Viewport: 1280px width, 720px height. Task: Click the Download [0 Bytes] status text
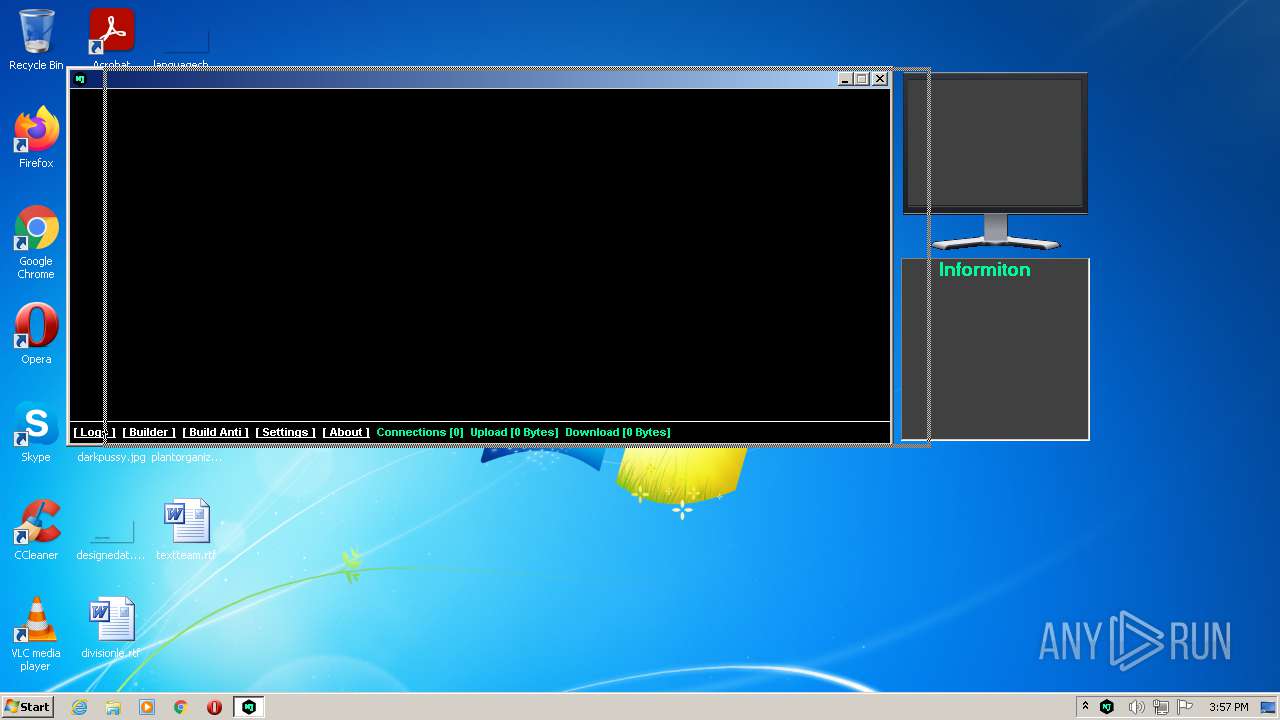tap(618, 432)
